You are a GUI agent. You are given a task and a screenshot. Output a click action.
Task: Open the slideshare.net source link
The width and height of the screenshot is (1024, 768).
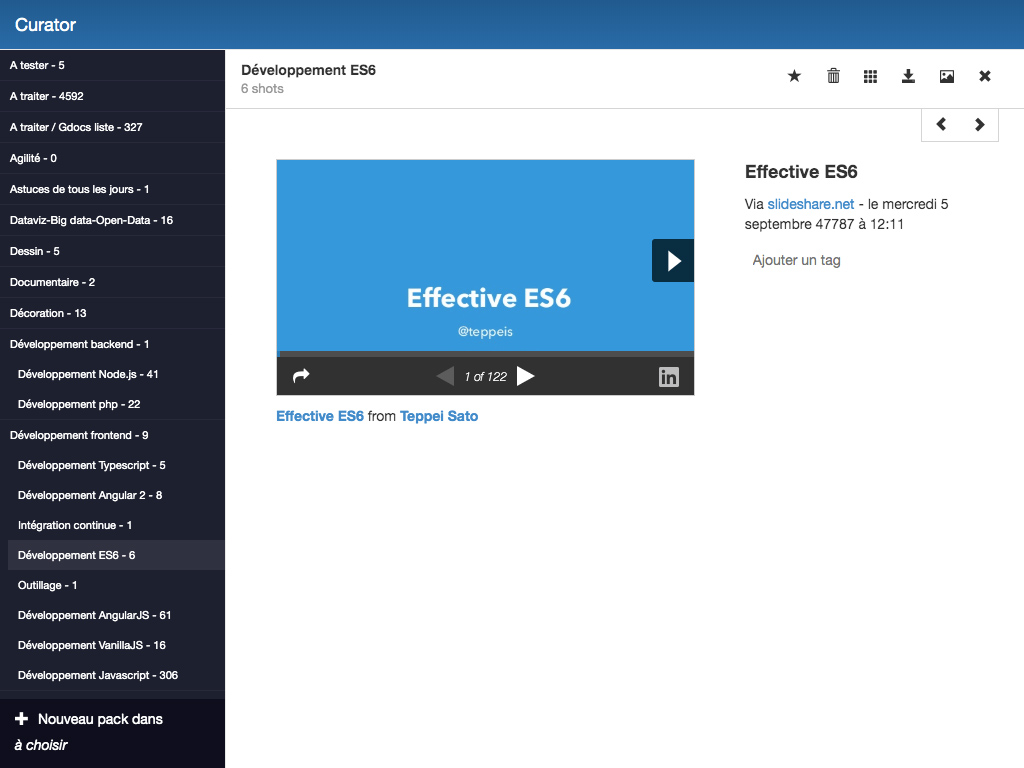pyautogui.click(x=811, y=204)
